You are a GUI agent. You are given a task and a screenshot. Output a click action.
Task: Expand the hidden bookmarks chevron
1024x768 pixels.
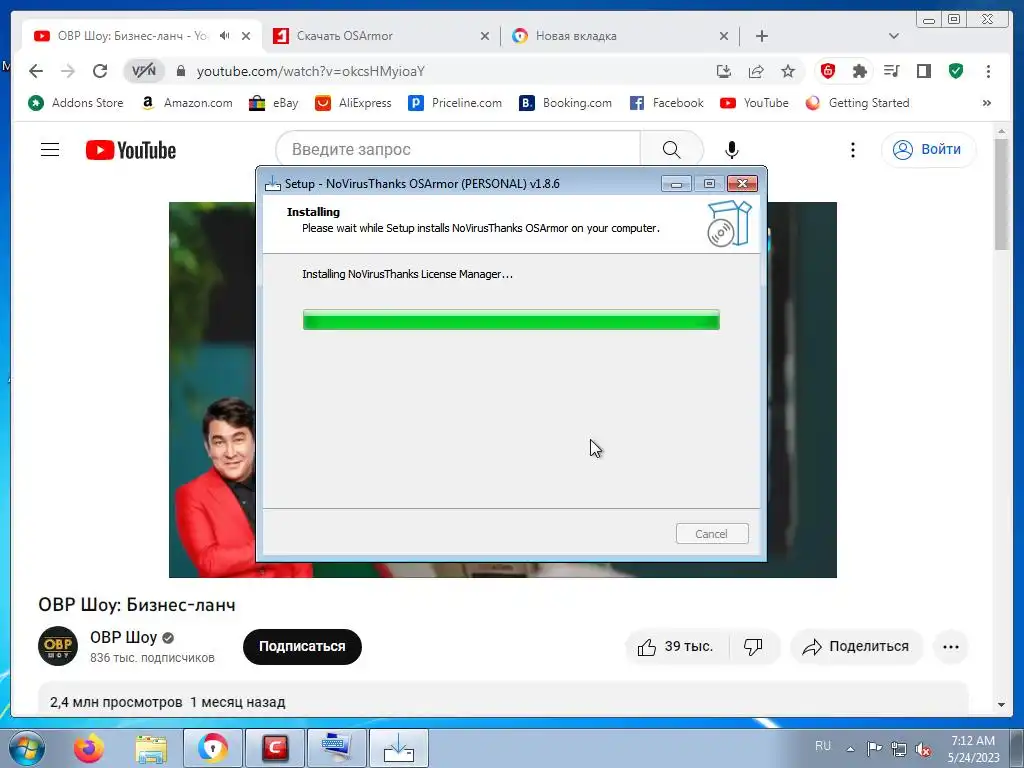point(987,103)
